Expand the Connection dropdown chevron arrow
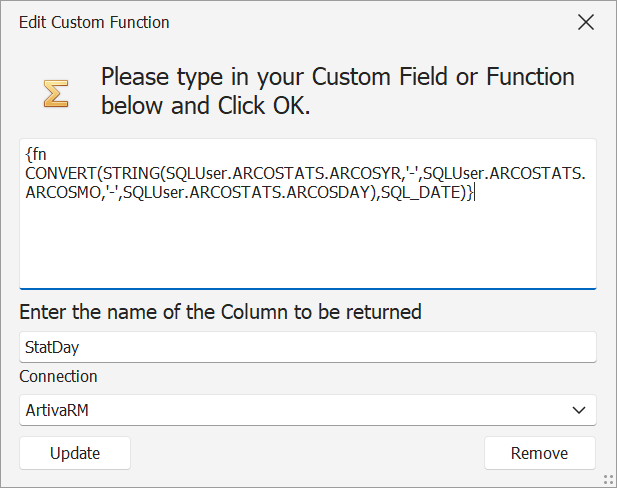The height and width of the screenshot is (488, 617). 578,410
